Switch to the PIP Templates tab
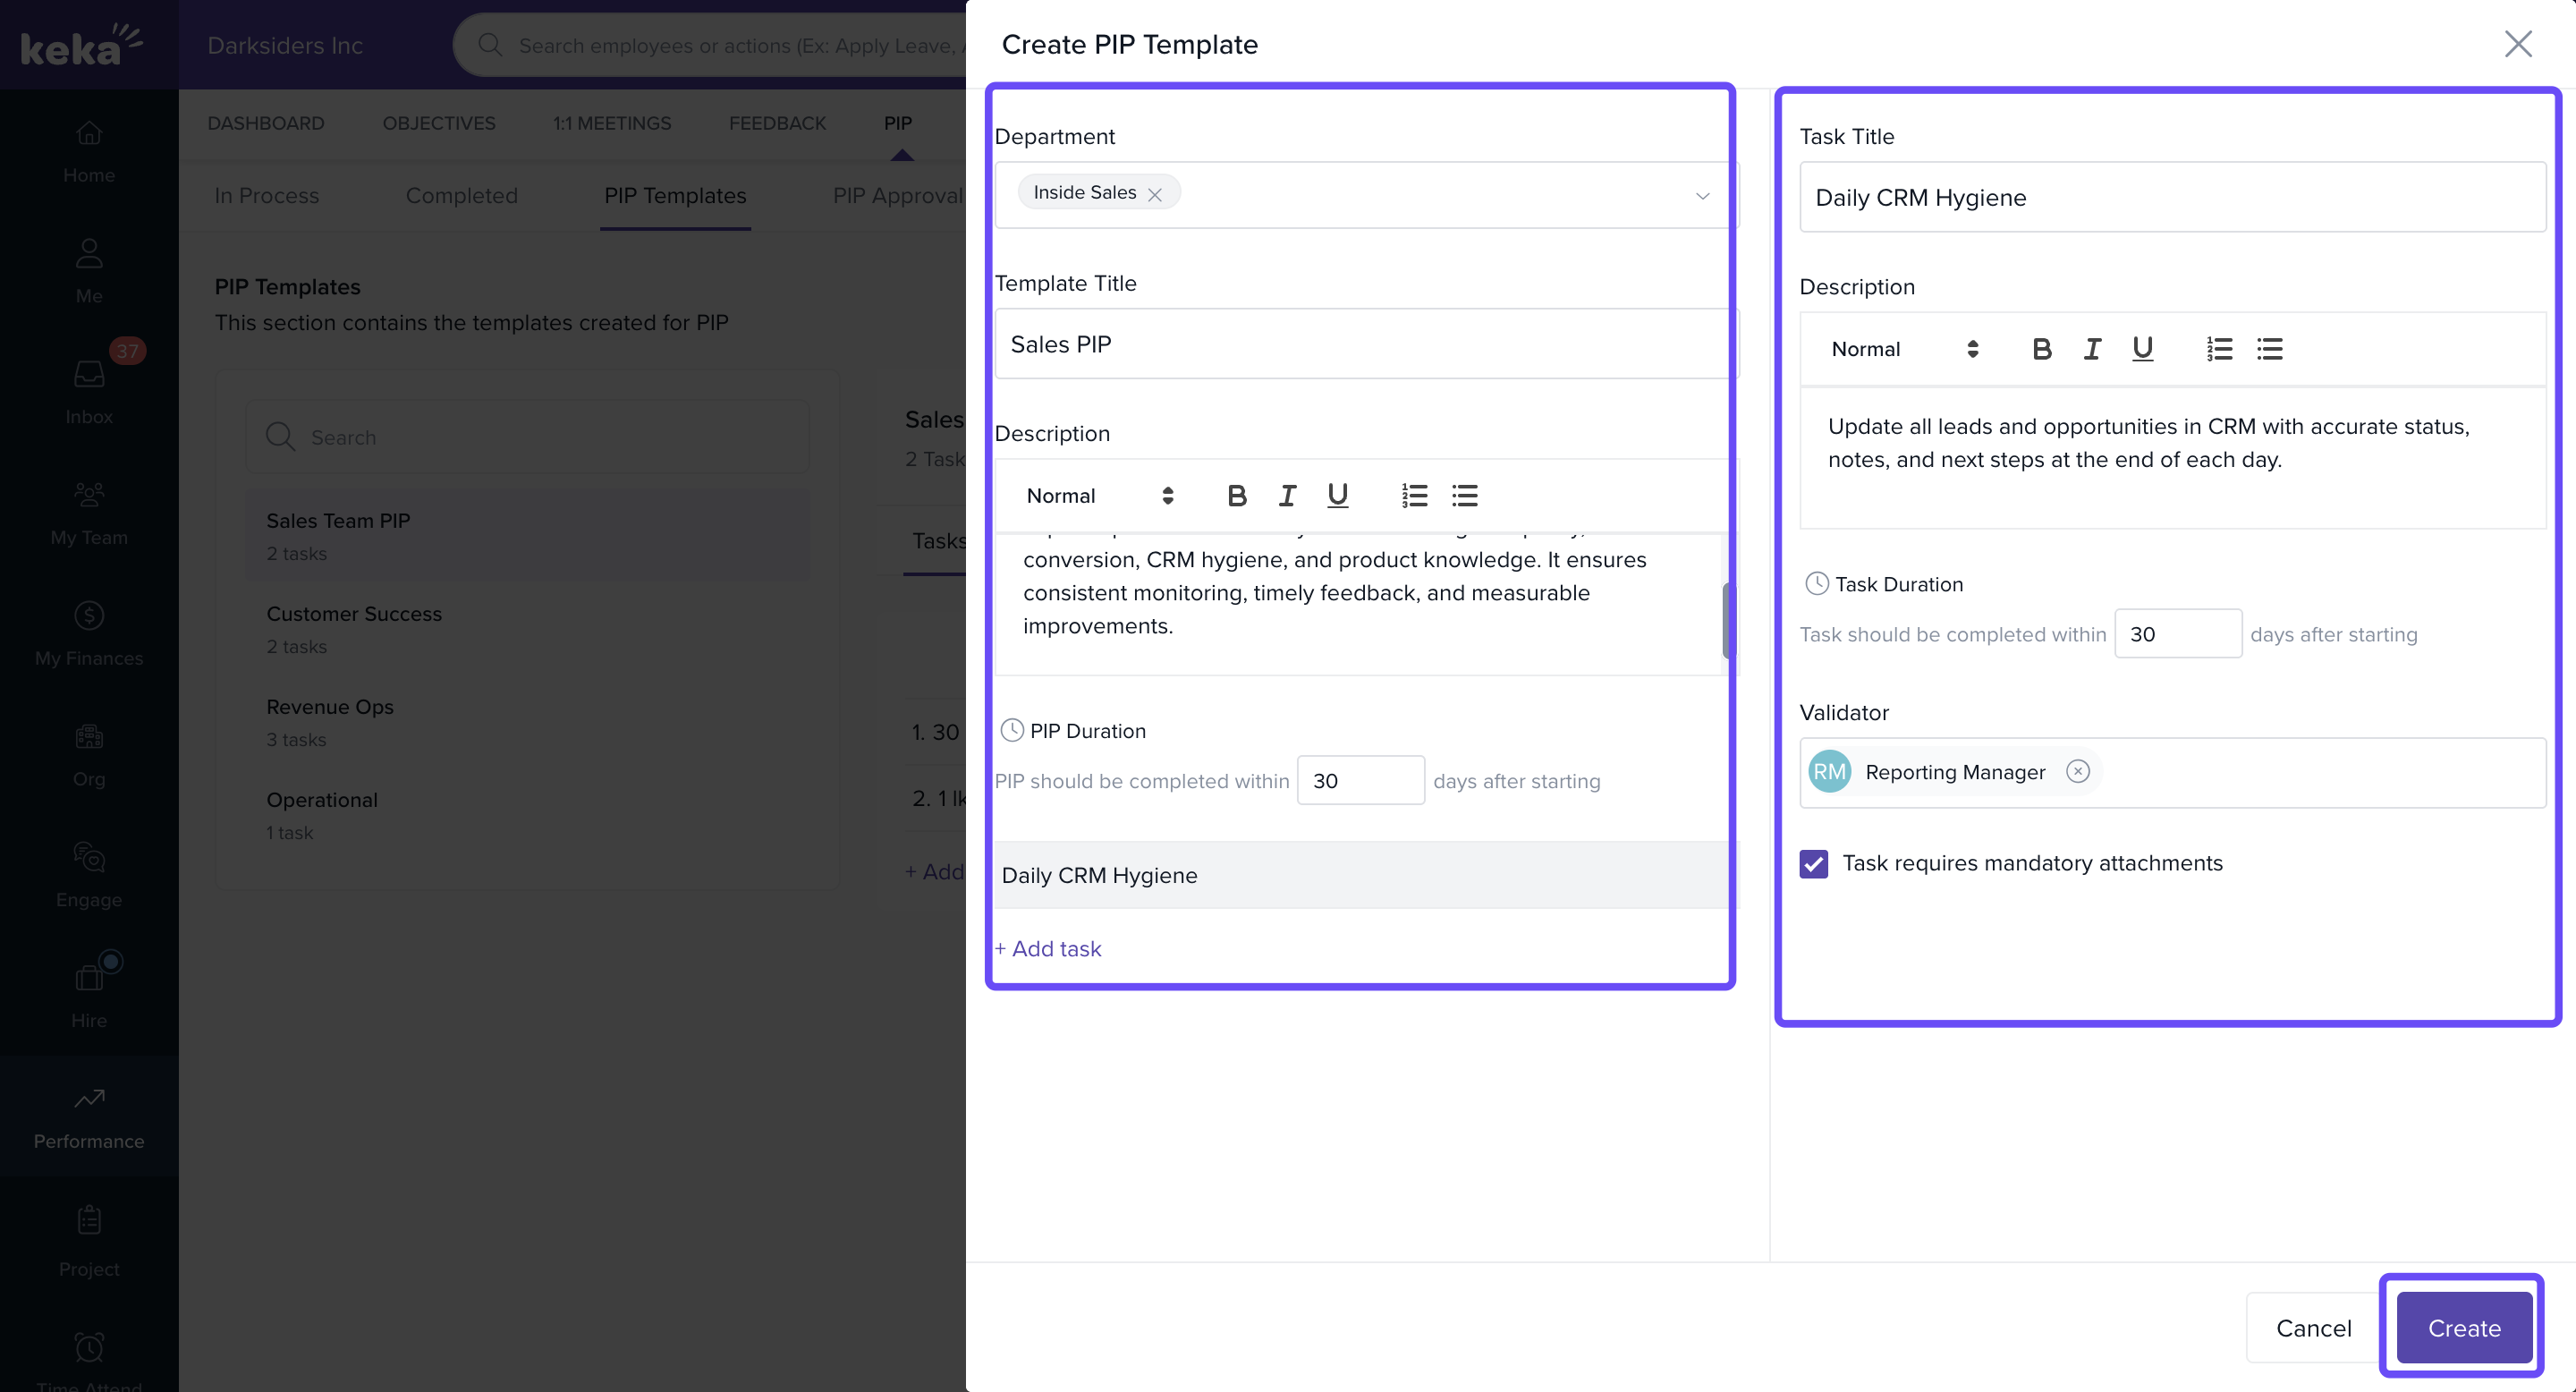The height and width of the screenshot is (1392, 2576). (x=675, y=196)
